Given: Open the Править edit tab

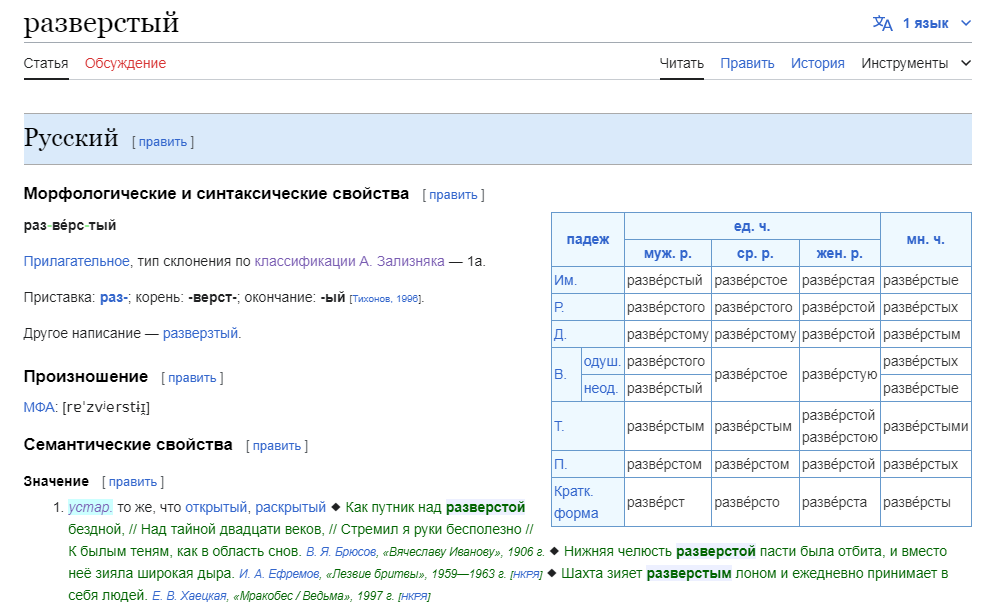Looking at the screenshot, I should [747, 64].
